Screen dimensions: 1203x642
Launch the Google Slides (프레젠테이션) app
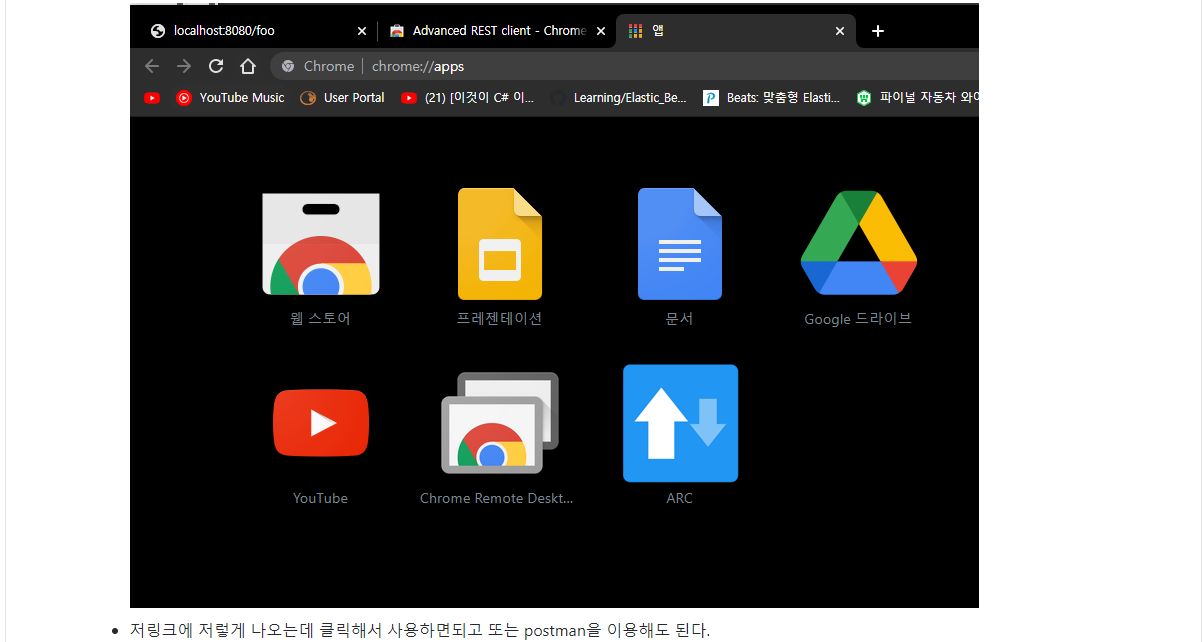click(500, 244)
